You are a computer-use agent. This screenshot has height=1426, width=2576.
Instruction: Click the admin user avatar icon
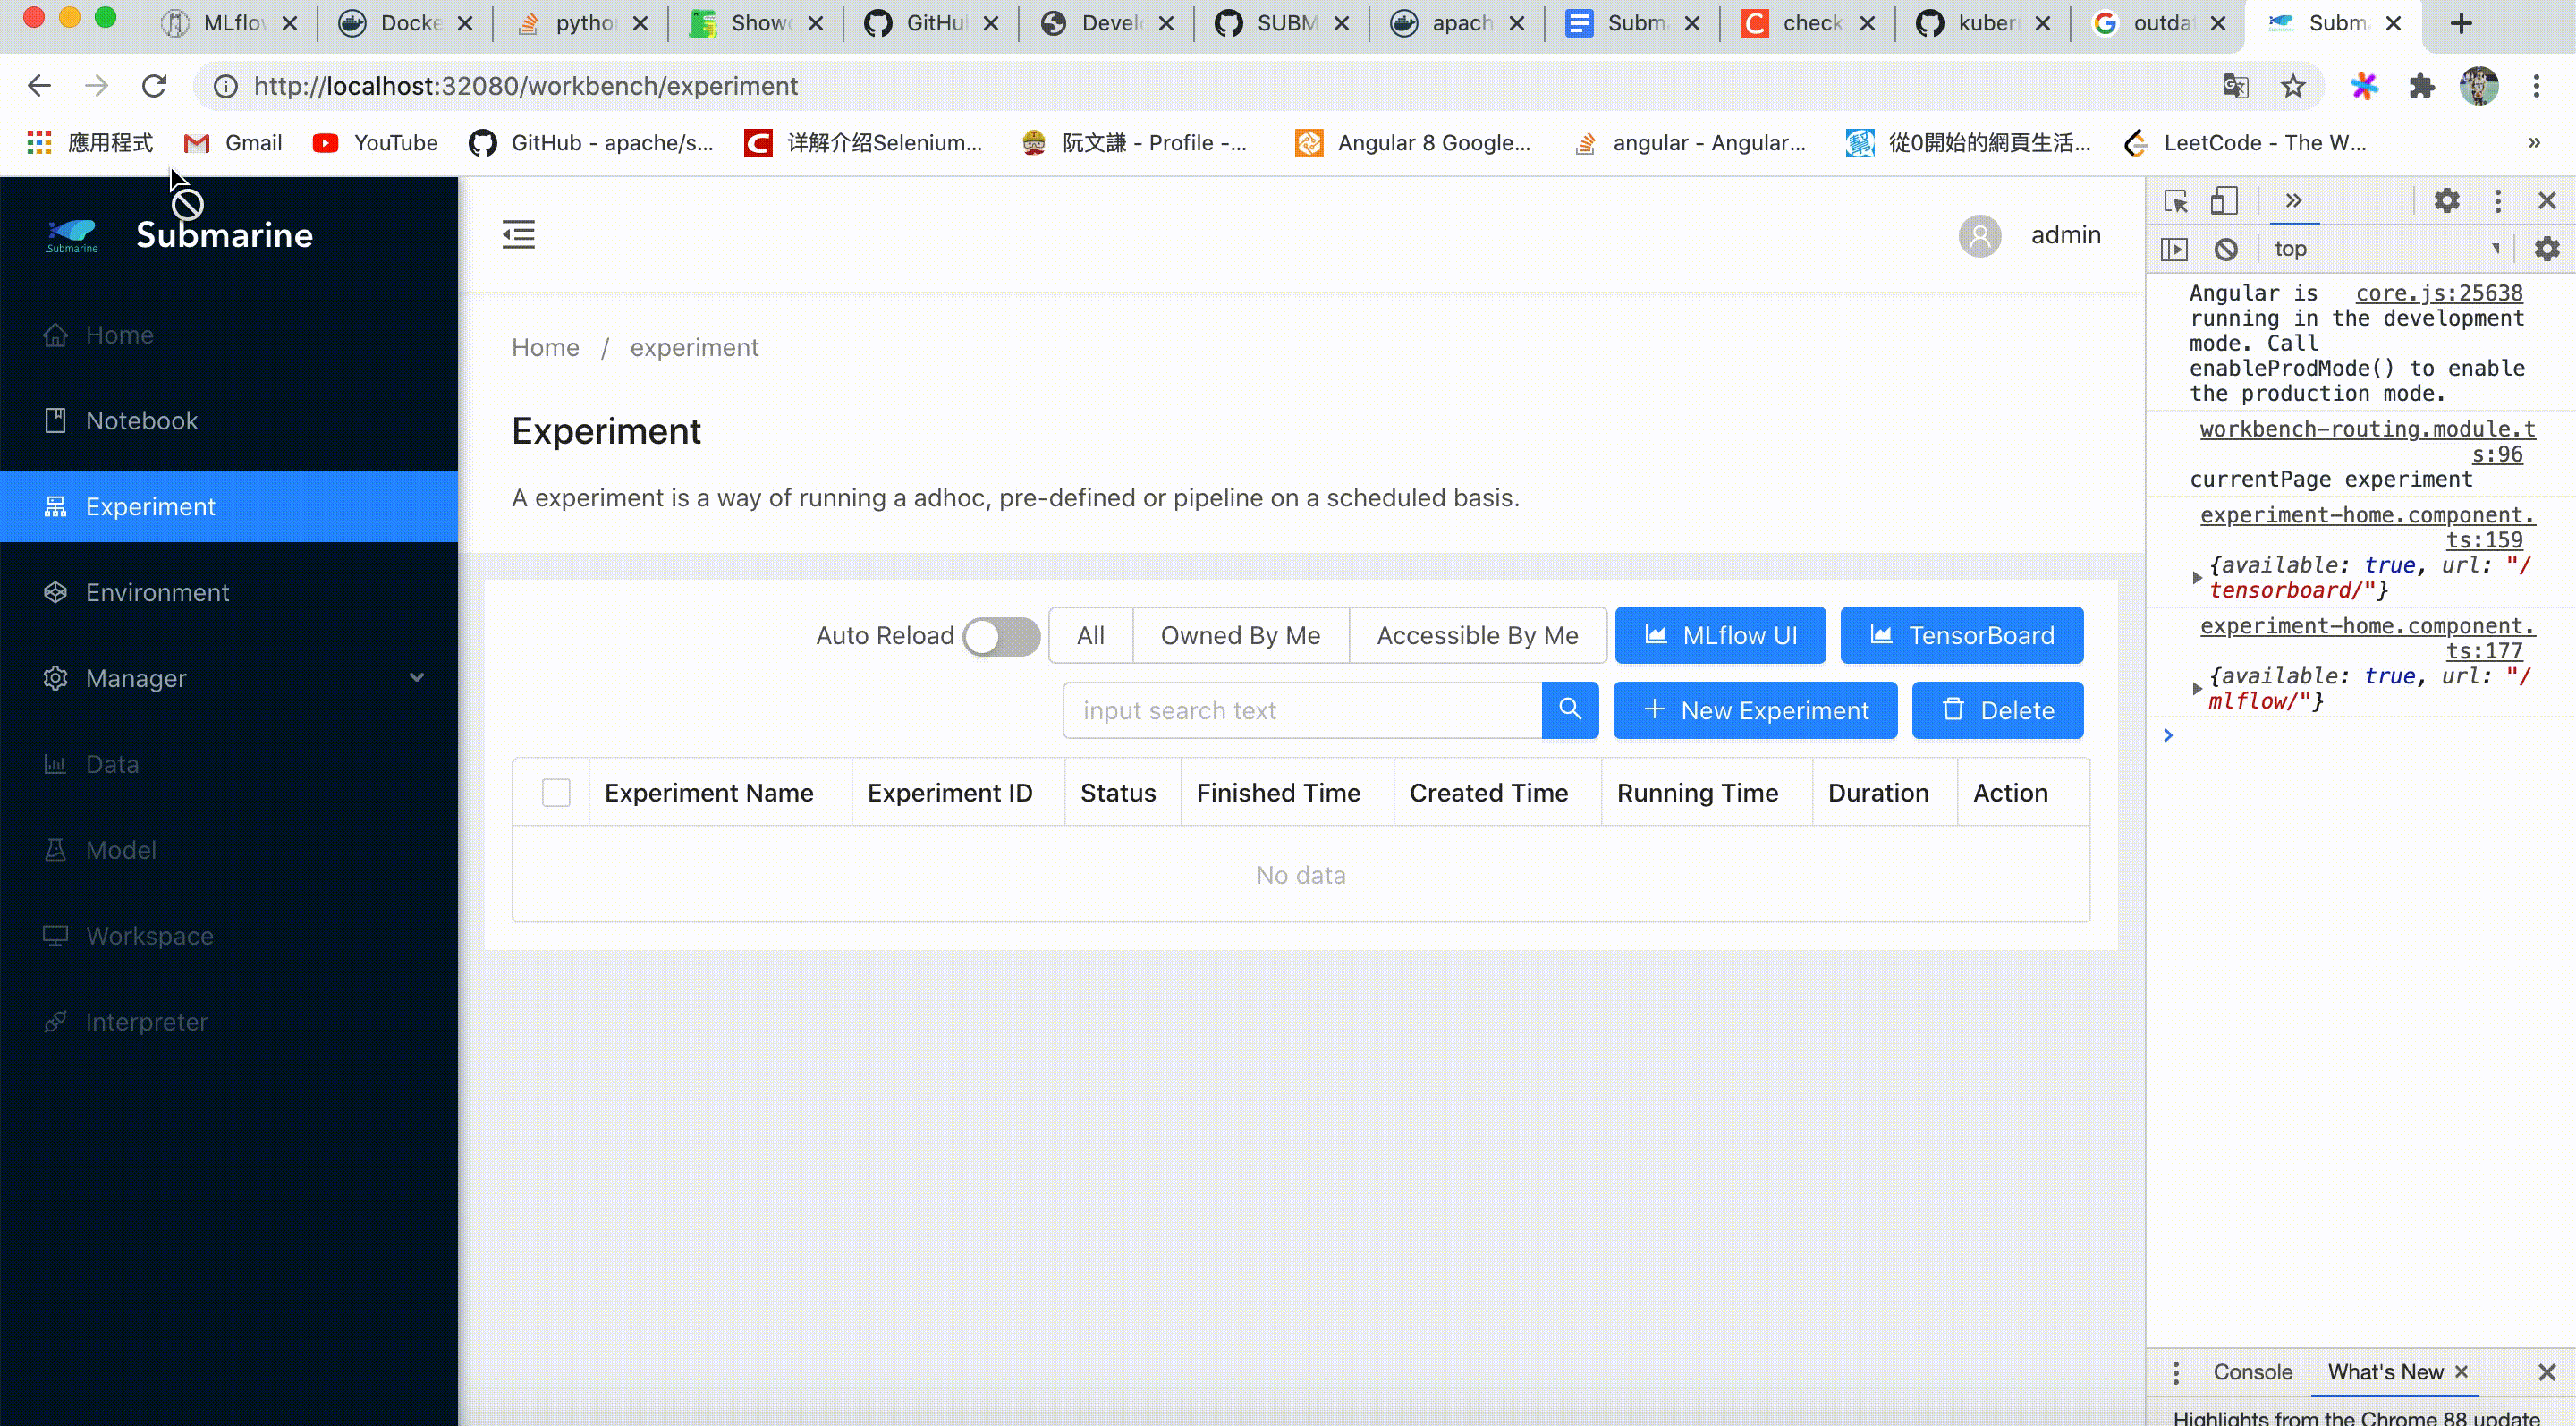coord(1979,235)
